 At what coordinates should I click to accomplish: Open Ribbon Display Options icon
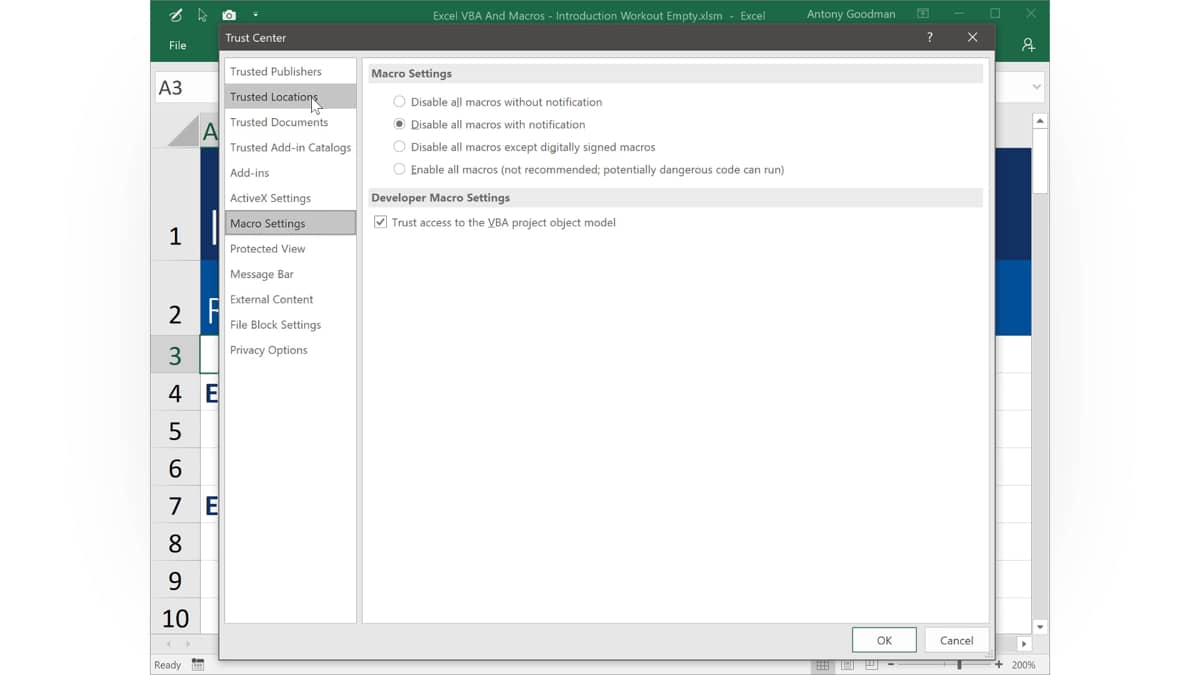pyautogui.click(x=923, y=14)
